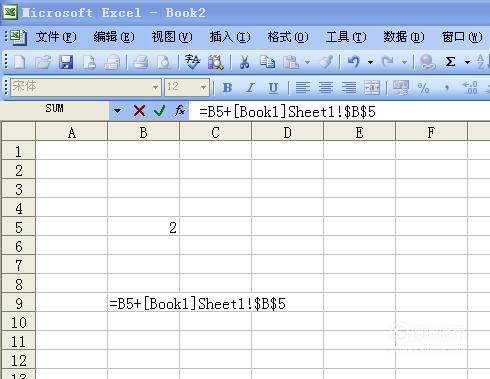Image resolution: width=490 pixels, height=379 pixels.
Task: Apply Percent Style with the % icon
Action: [423, 88]
